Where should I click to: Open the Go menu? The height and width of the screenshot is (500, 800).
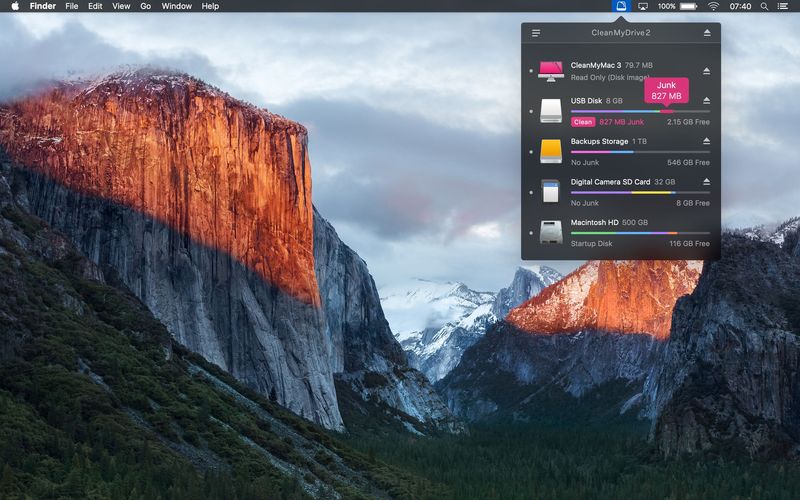(145, 6)
